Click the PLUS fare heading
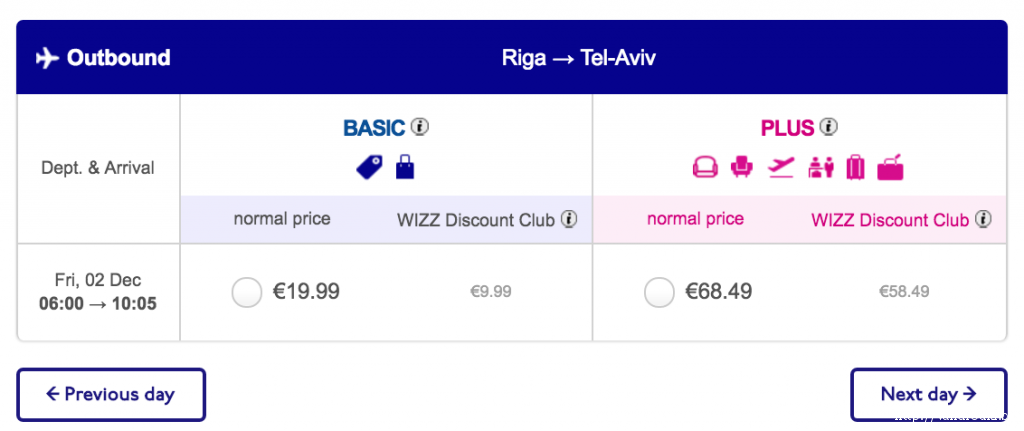 pos(788,128)
